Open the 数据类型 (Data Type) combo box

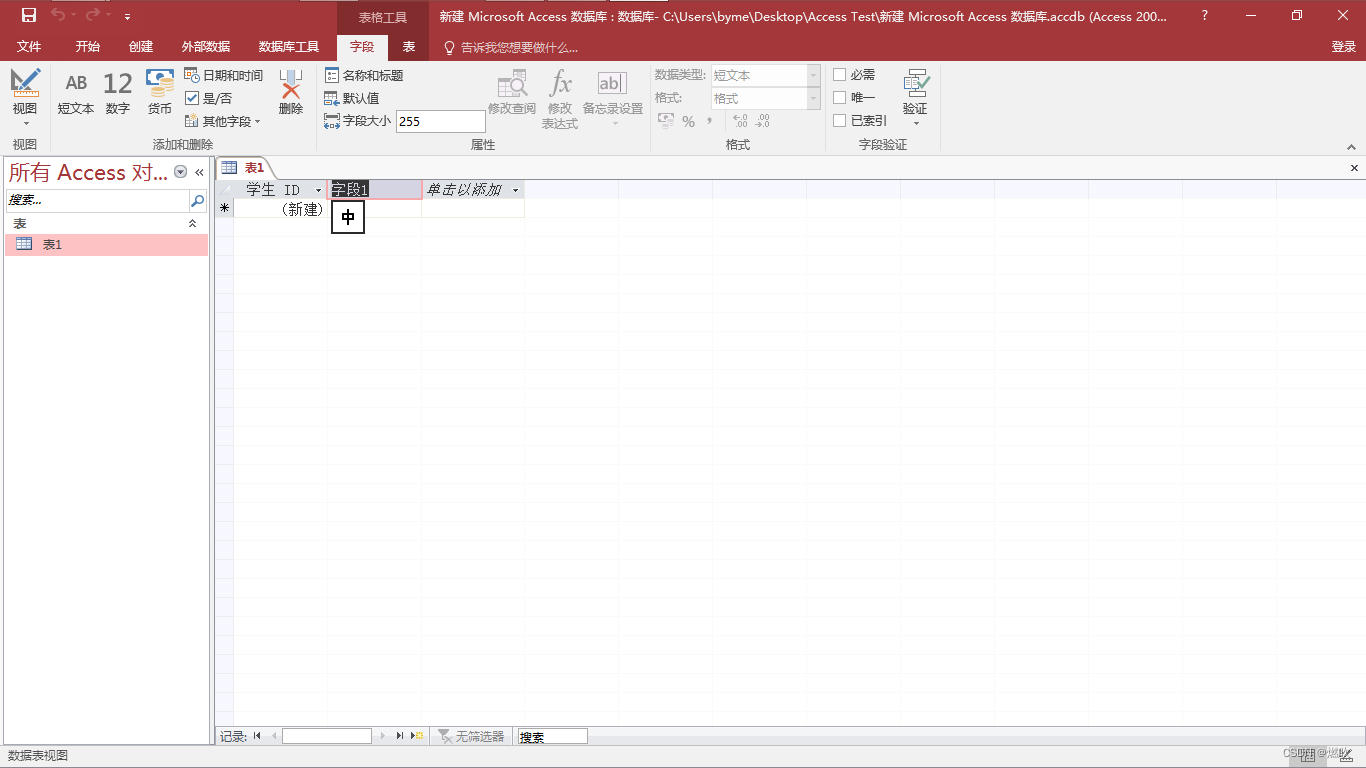[x=765, y=75]
